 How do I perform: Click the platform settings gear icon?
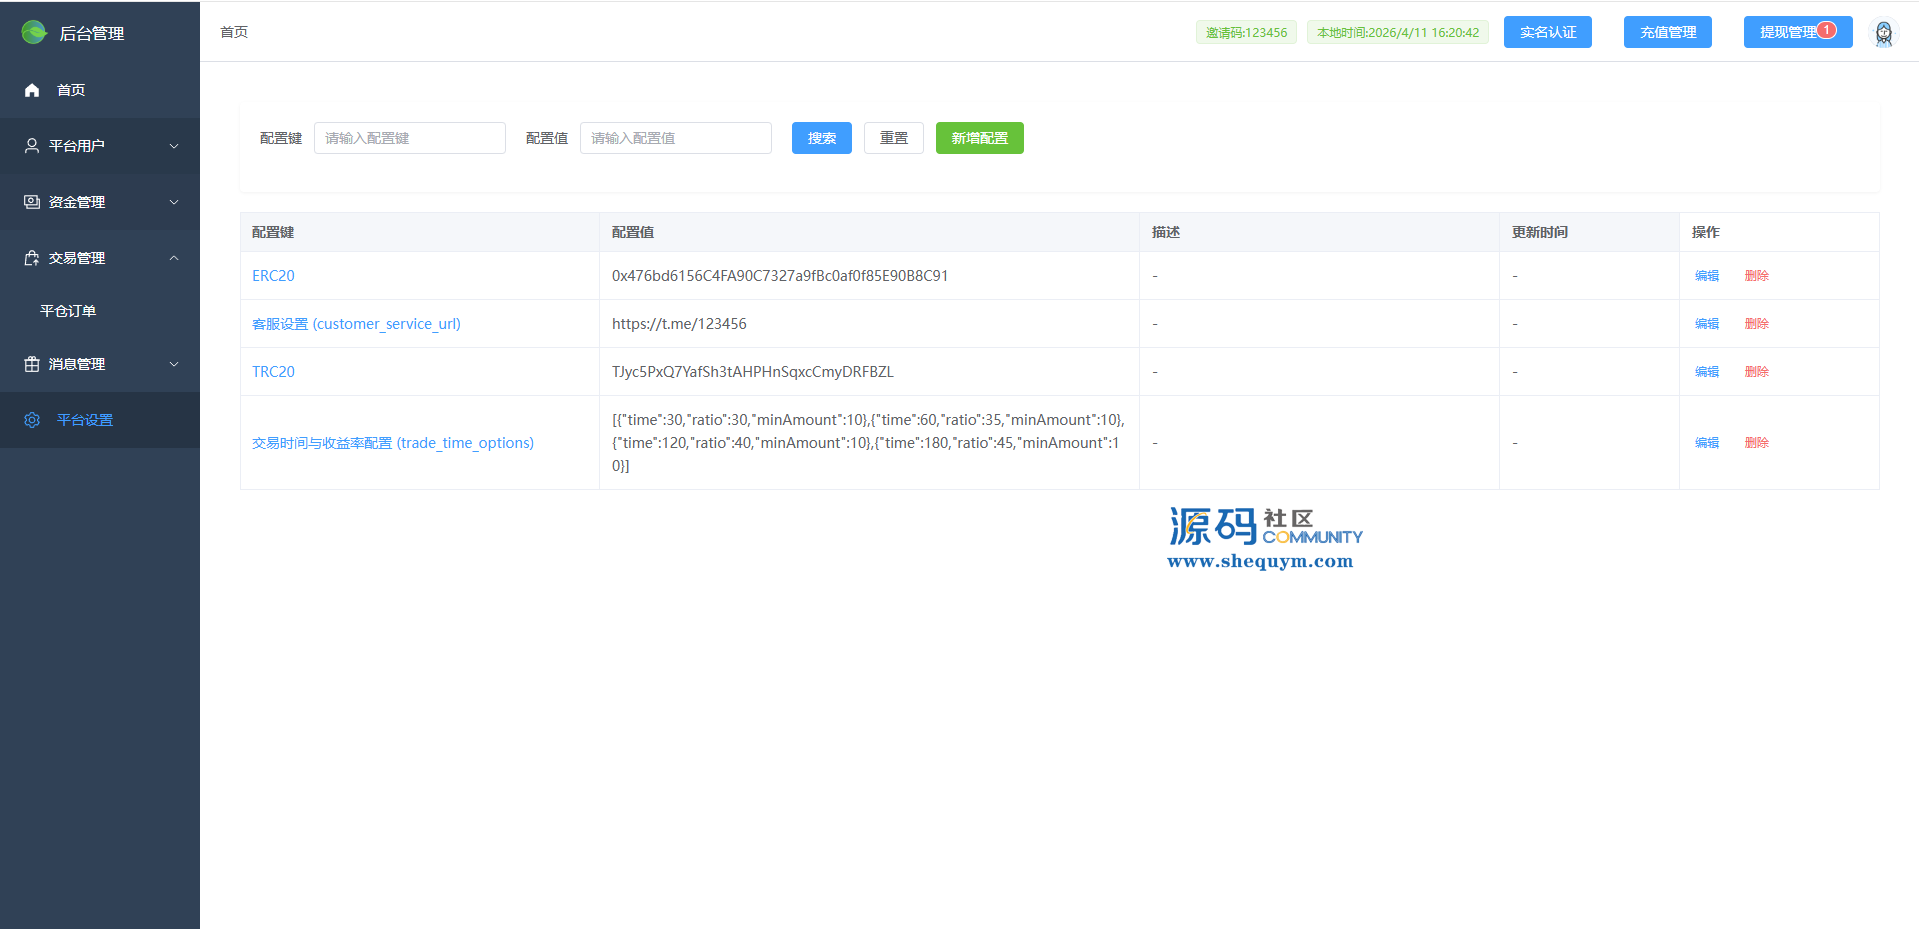click(32, 420)
